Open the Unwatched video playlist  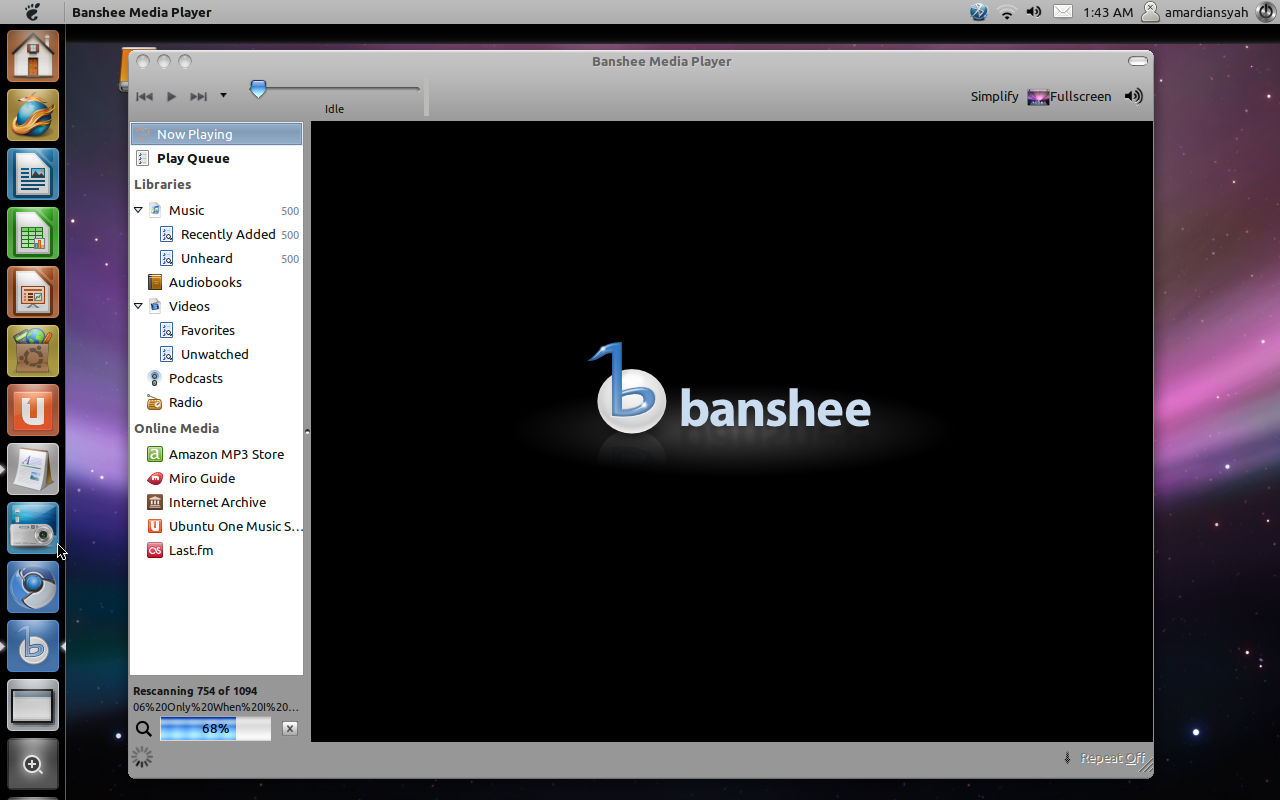tap(216, 354)
